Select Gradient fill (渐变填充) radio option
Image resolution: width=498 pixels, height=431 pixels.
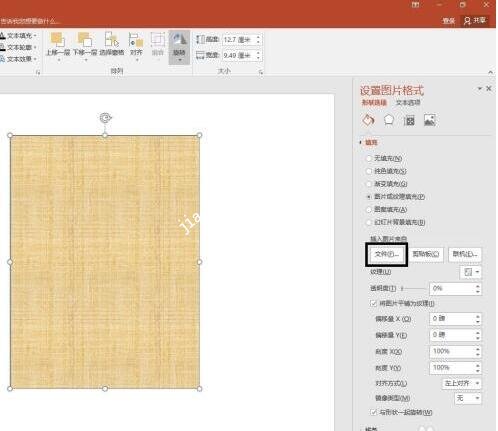369,184
